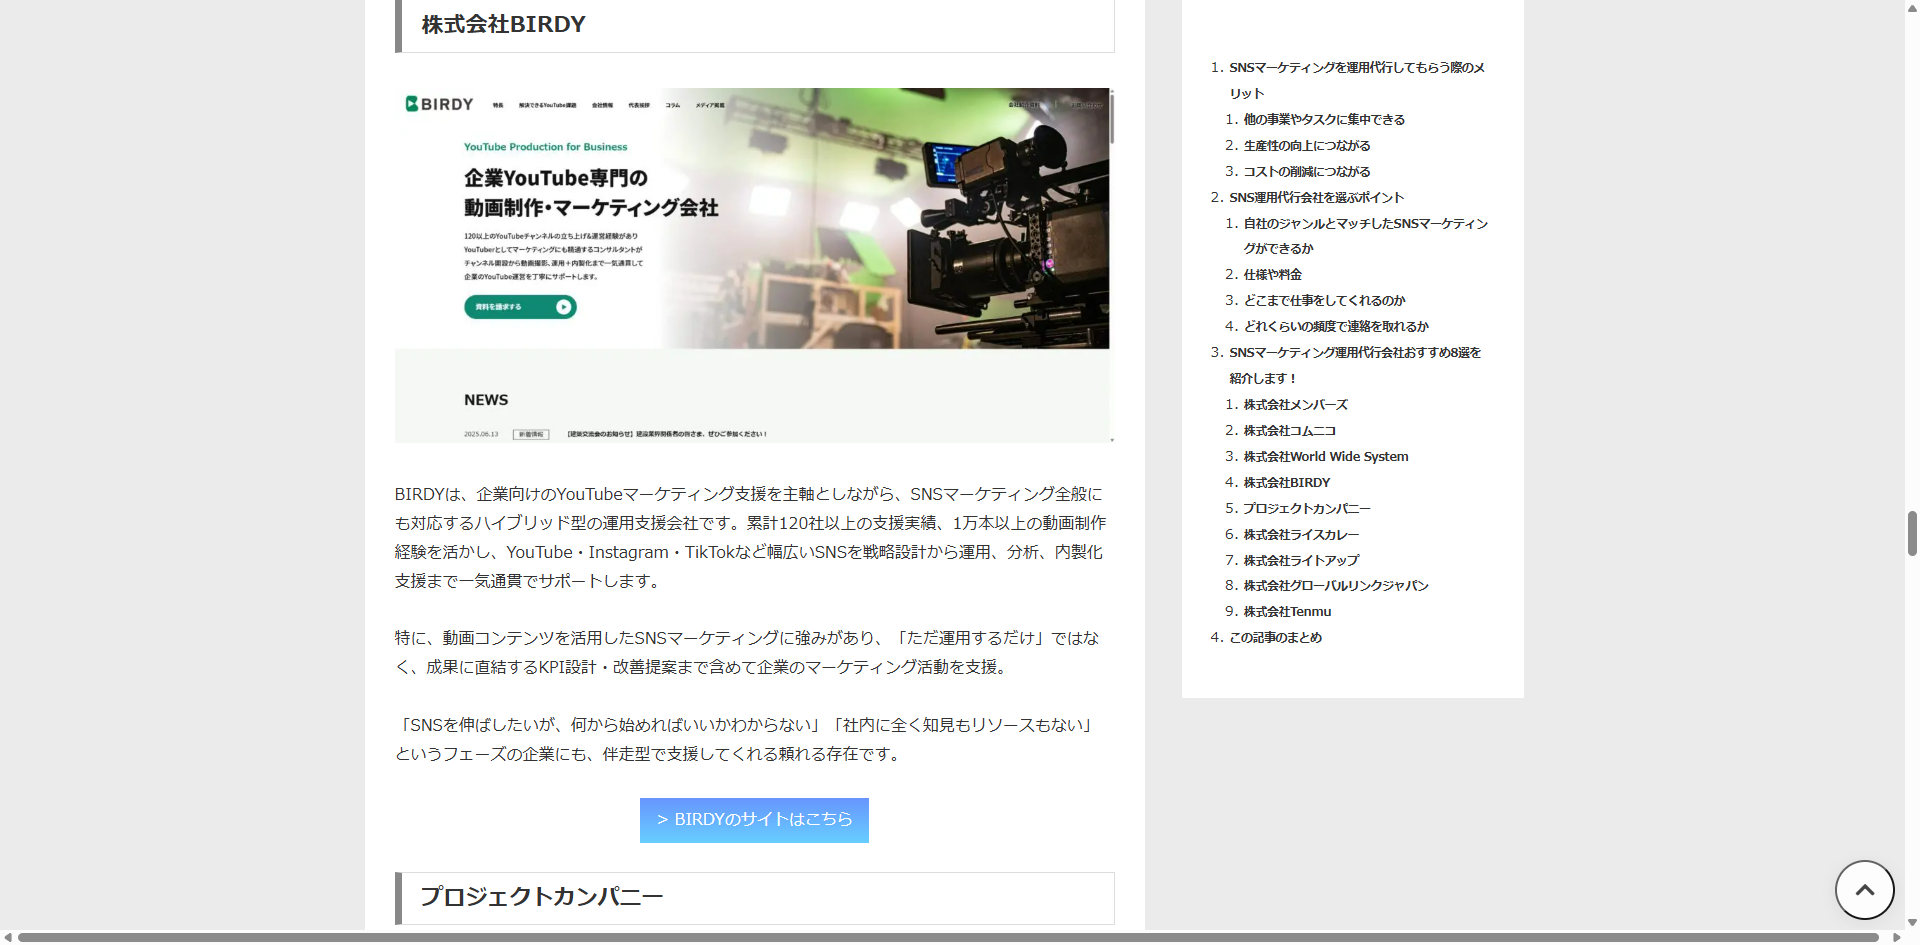Jump to プロジェクトカンパニー in sidebar contents
Viewport: 1920px width, 945px height.
[1306, 509]
